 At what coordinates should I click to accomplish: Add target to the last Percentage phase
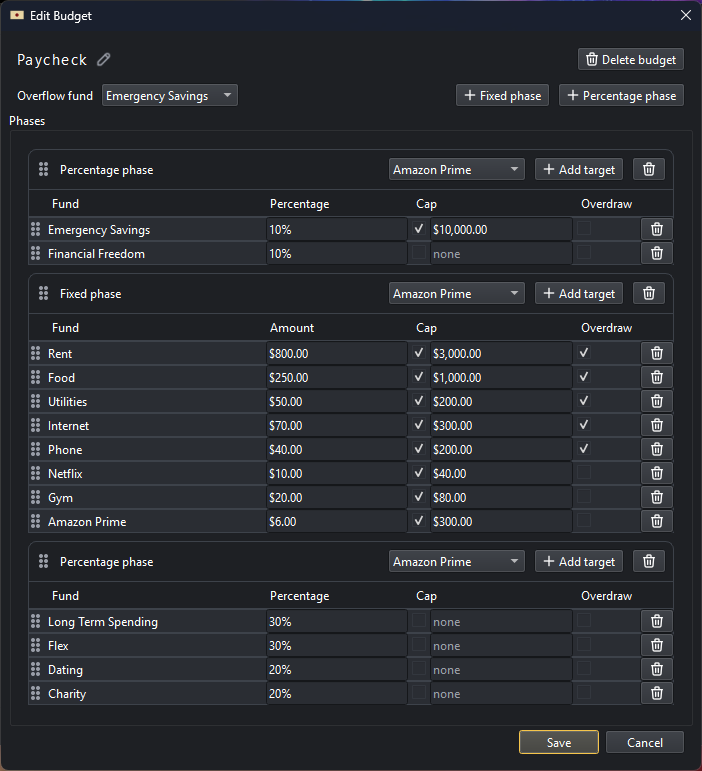579,562
